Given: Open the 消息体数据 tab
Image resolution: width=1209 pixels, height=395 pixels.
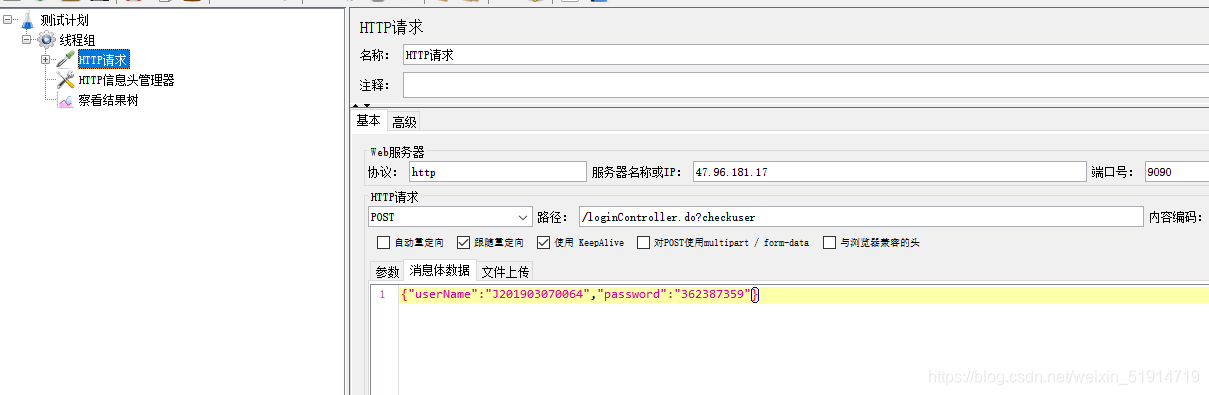Looking at the screenshot, I should 439,270.
